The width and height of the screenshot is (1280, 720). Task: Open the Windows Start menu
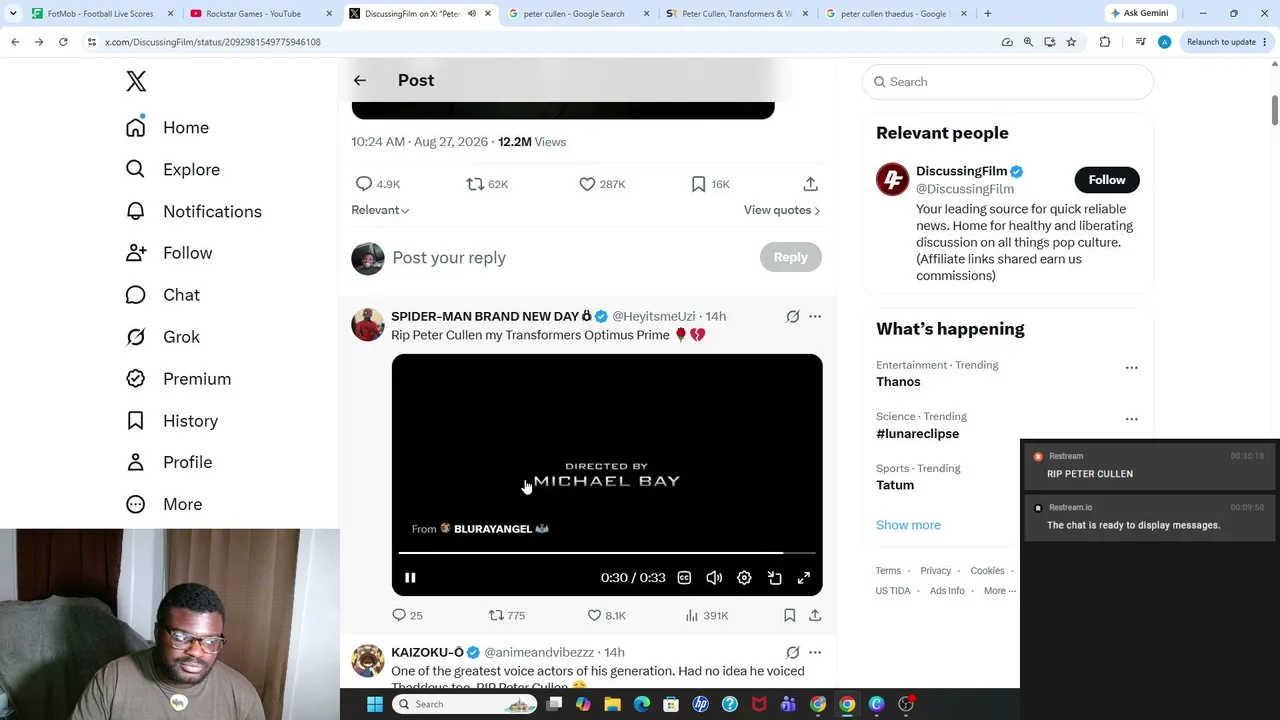[x=374, y=704]
